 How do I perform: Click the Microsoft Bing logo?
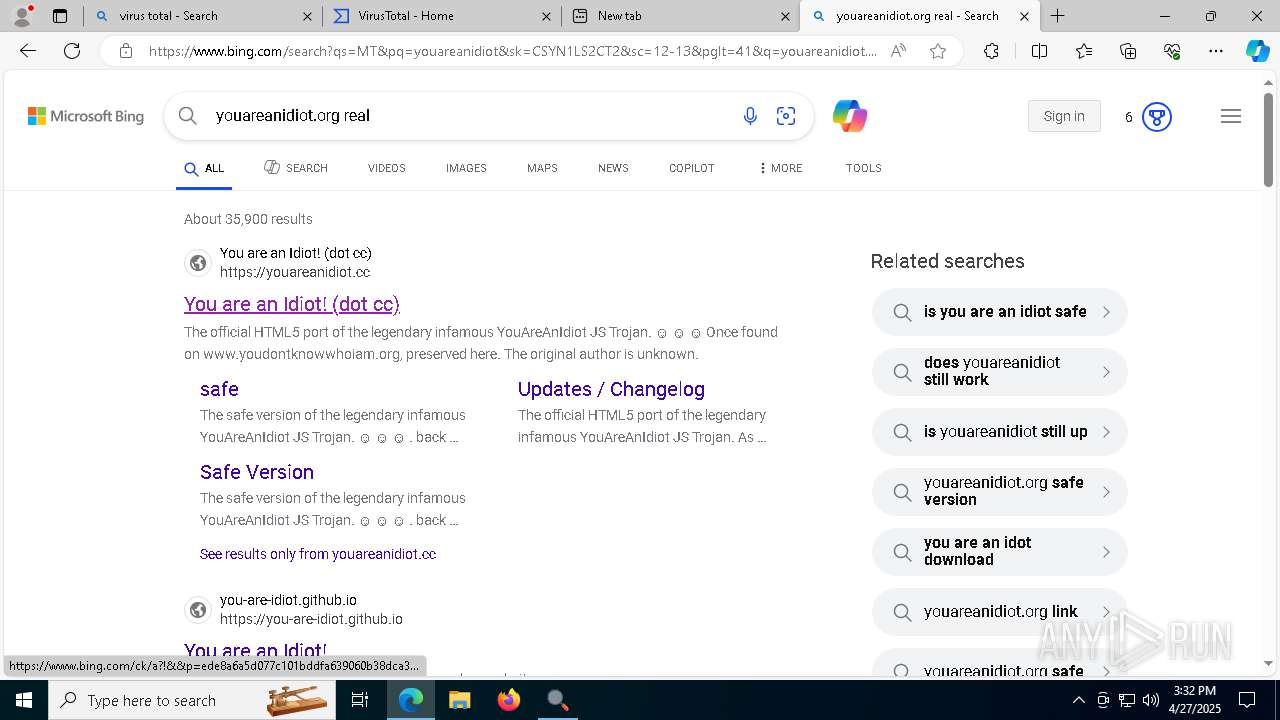[86, 116]
